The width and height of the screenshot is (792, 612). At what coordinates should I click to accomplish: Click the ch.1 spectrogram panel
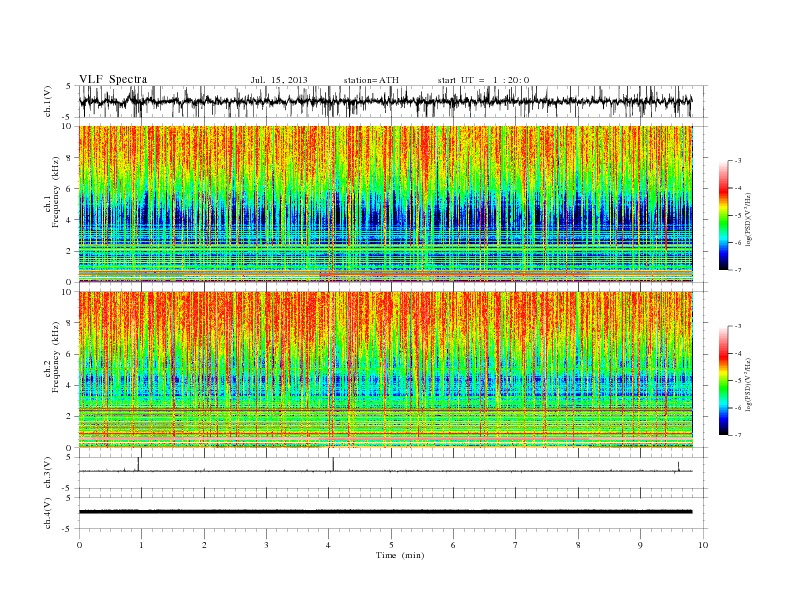(x=386, y=204)
